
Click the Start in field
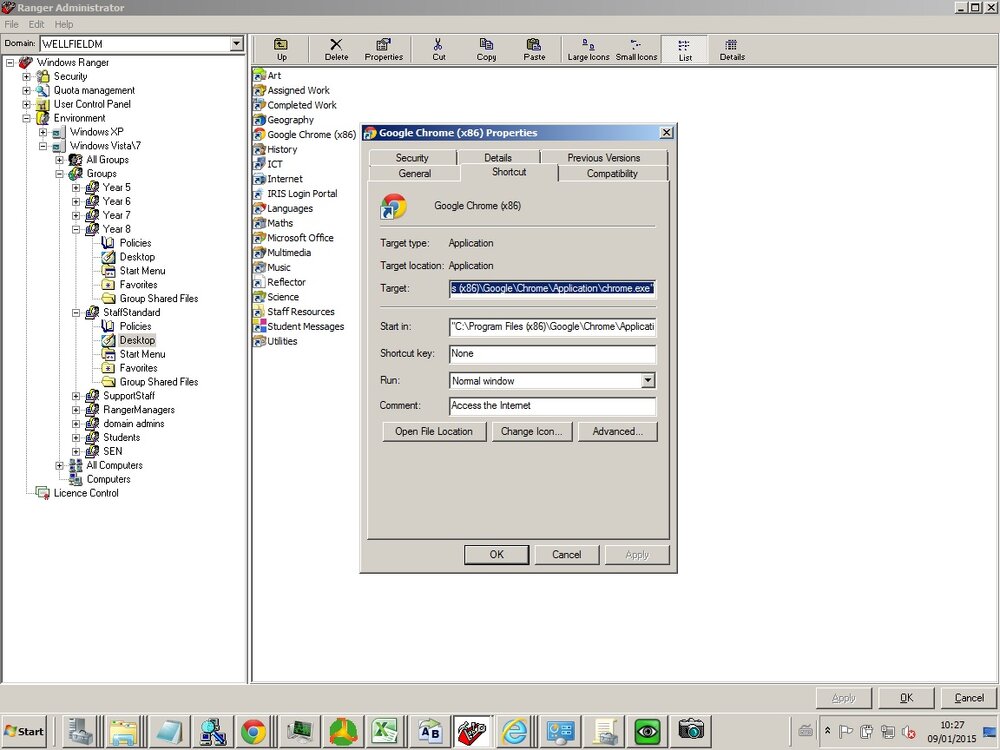[x=552, y=327]
